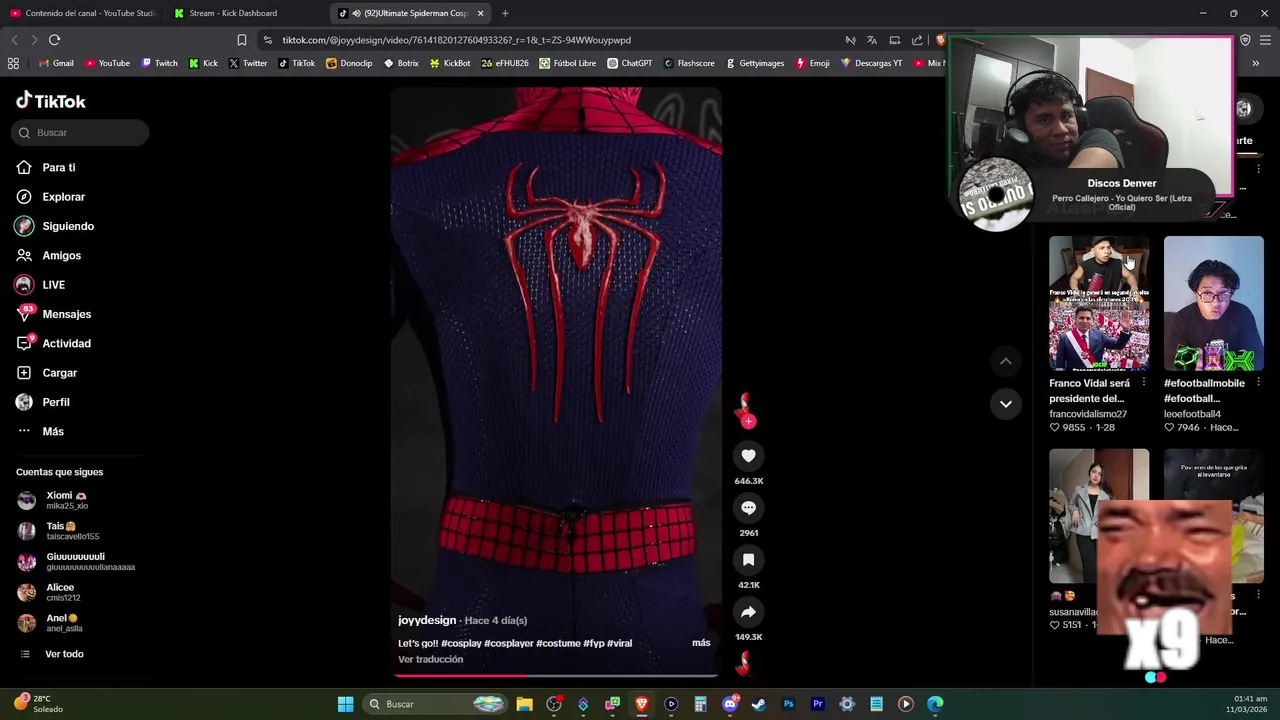Go to next video with down arrow
Image resolution: width=1280 pixels, height=720 pixels.
1006,404
